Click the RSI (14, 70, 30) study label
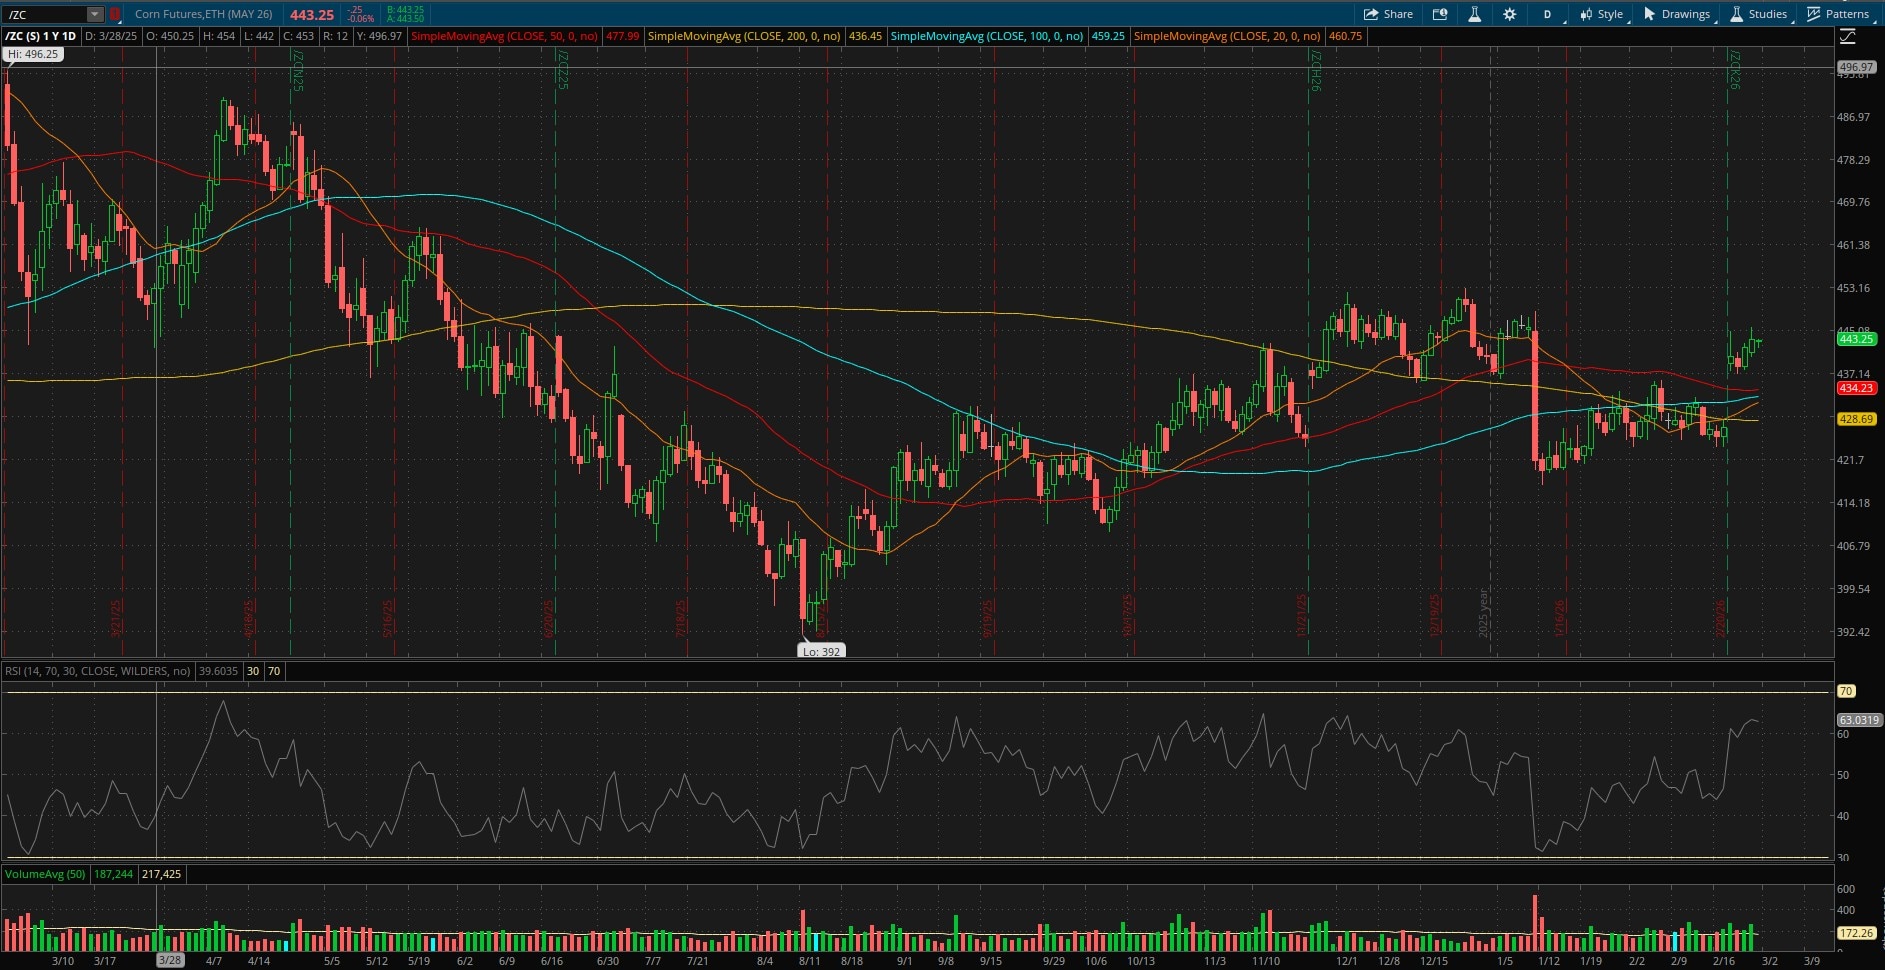The width and height of the screenshot is (1885, 970). [95, 671]
